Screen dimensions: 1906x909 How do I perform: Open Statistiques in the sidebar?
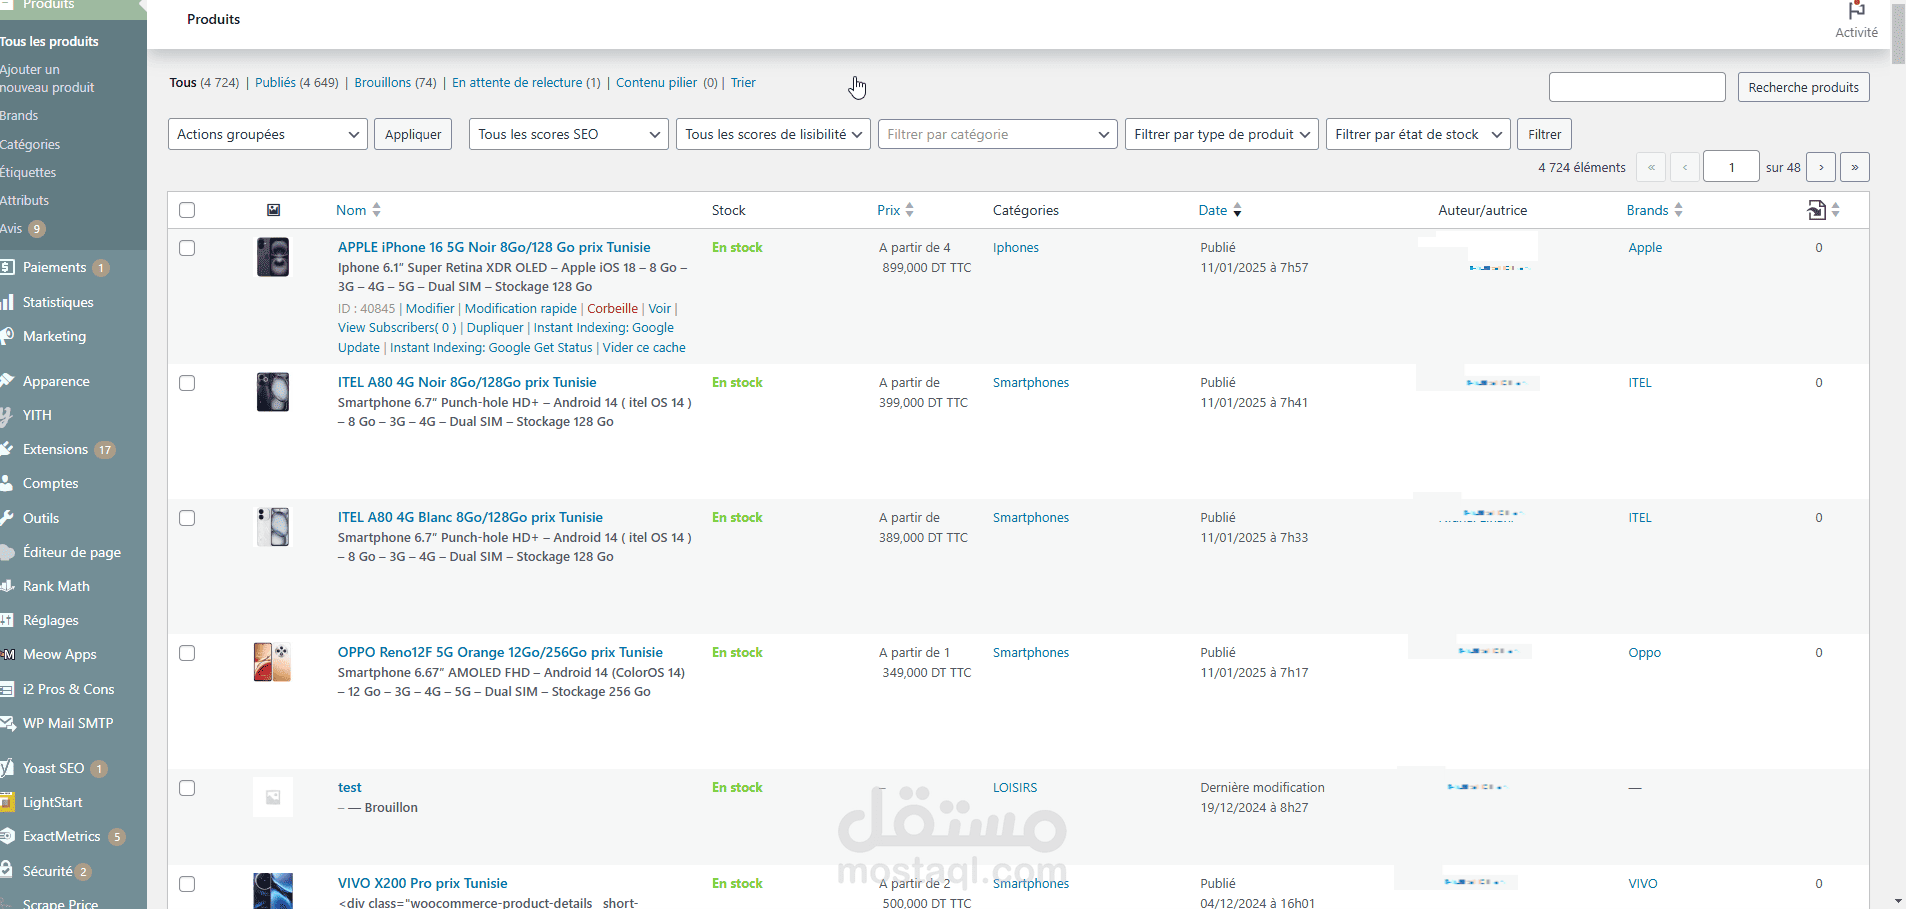coord(58,302)
